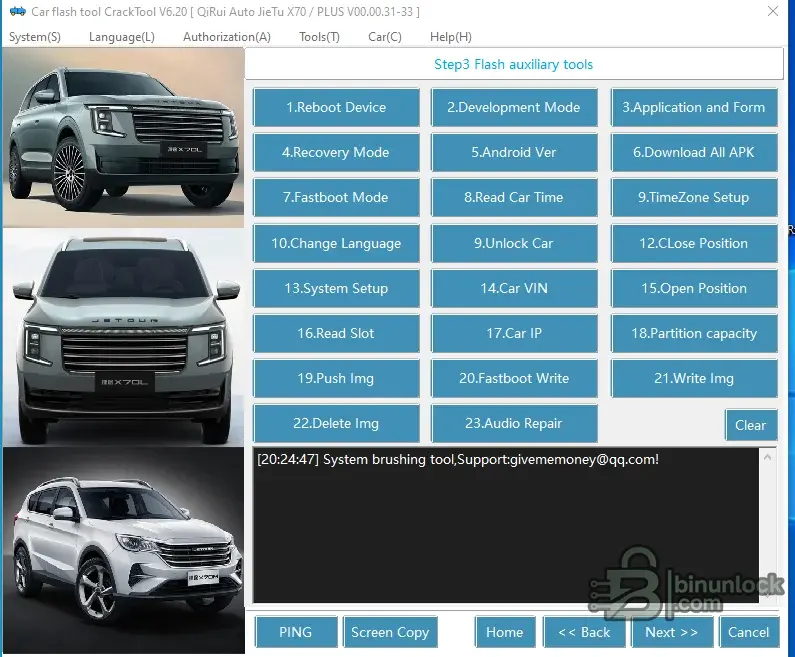795x657 pixels.
Task: Click 15.Open Position button
Action: point(694,288)
